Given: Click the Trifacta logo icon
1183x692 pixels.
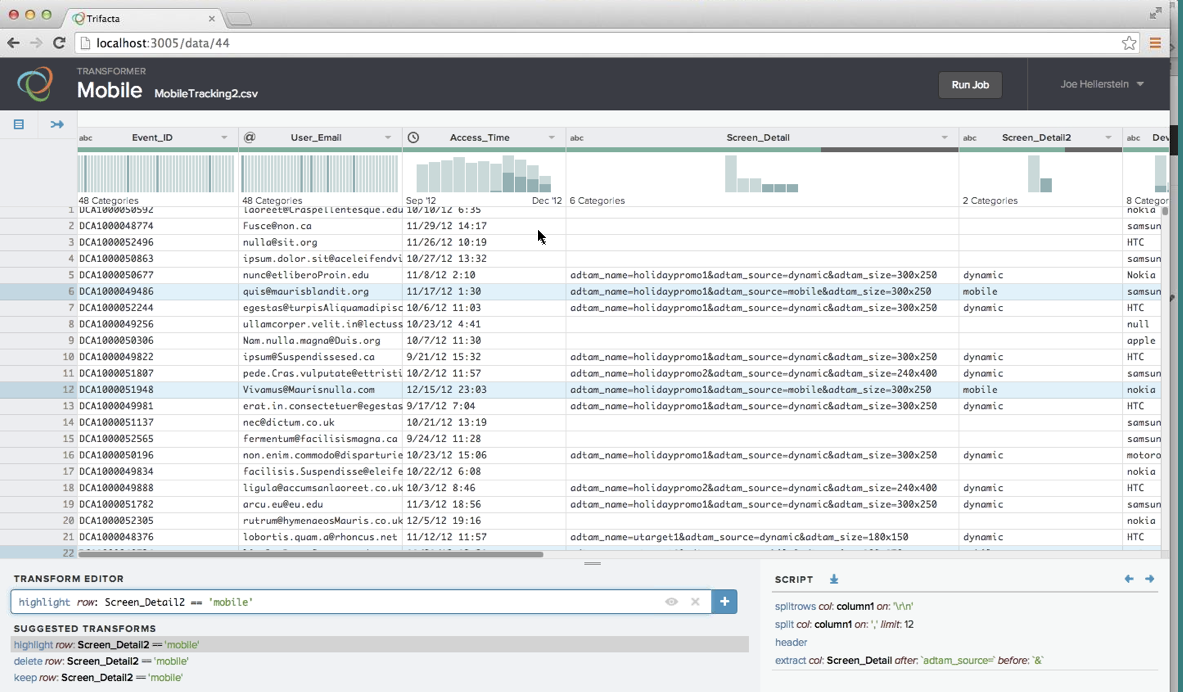Looking at the screenshot, I should click(x=35, y=84).
